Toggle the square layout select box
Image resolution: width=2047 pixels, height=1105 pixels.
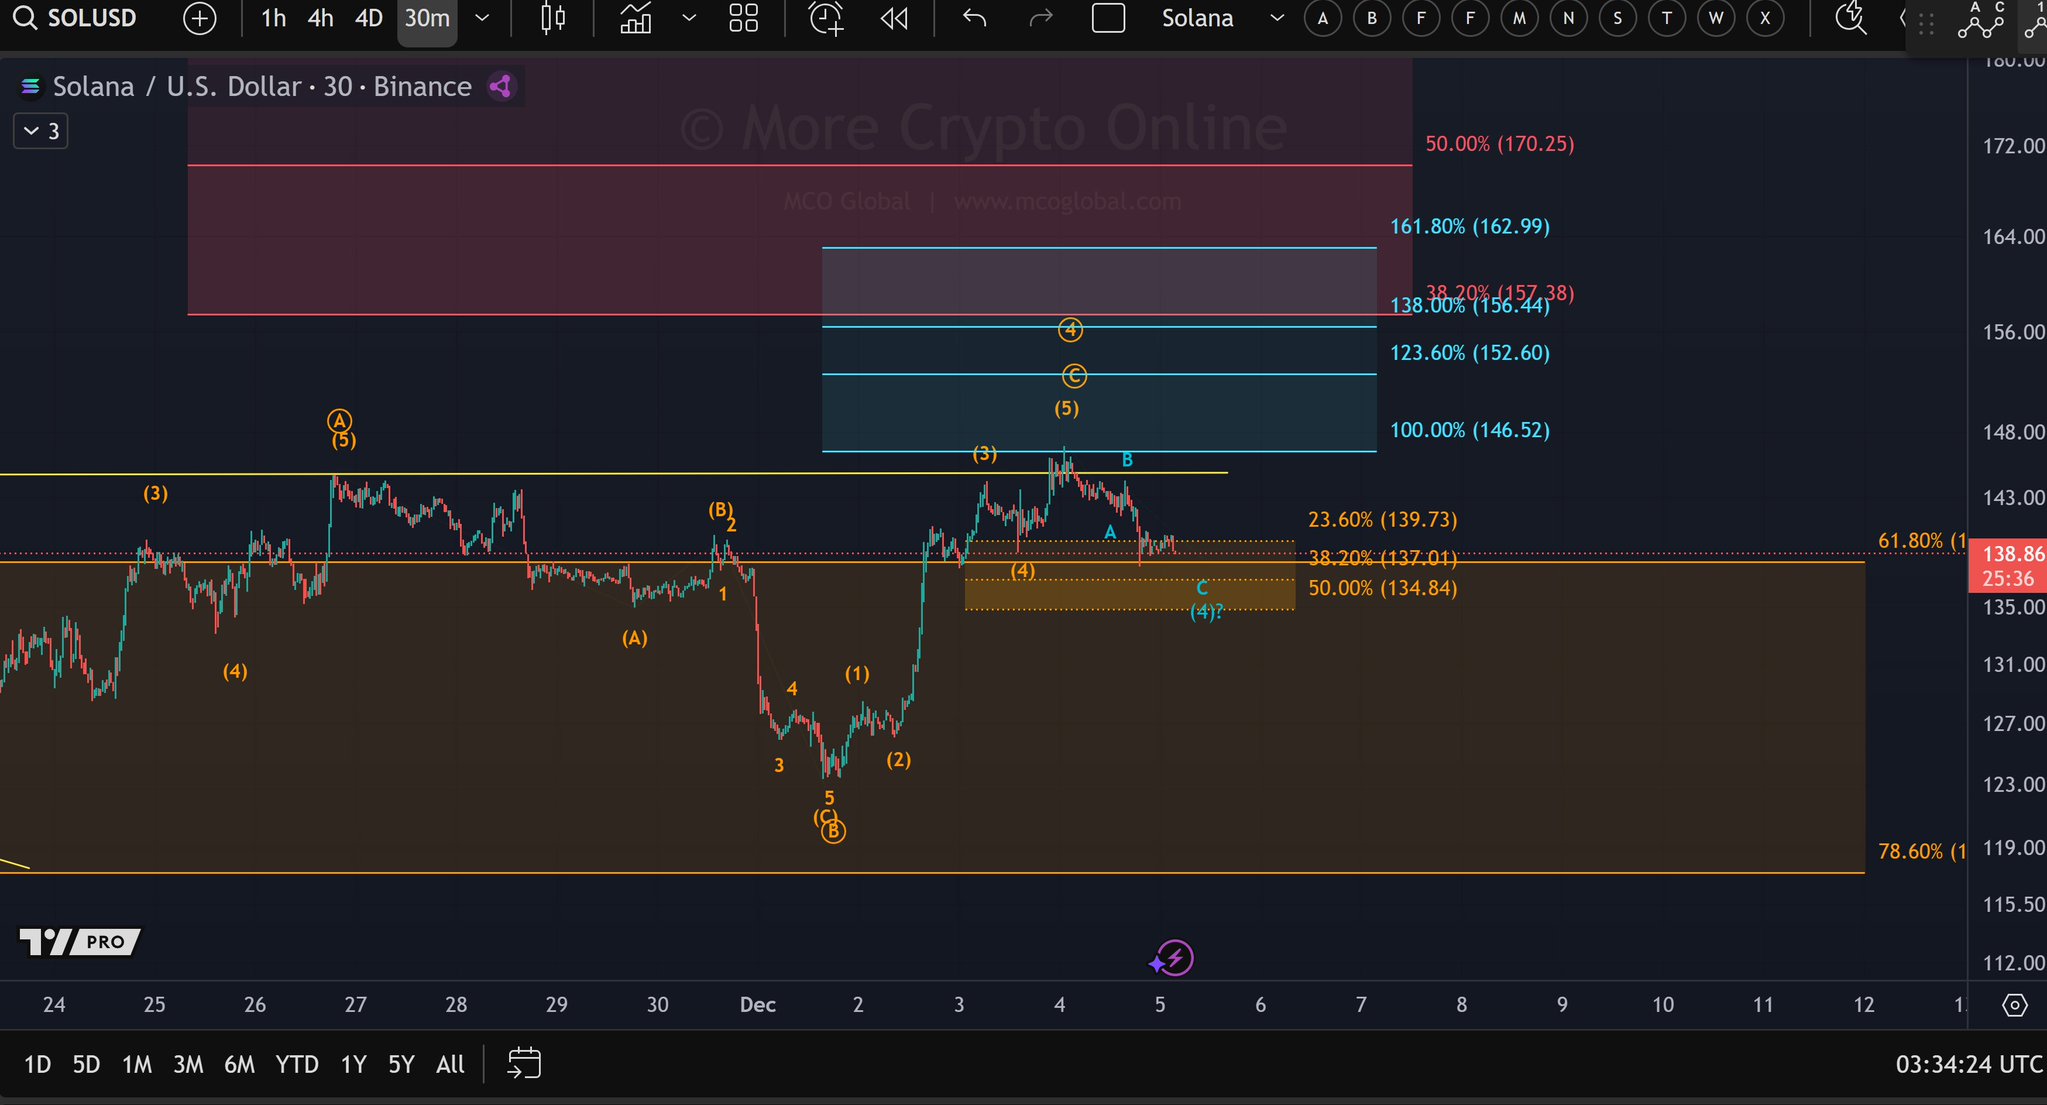[x=1108, y=18]
